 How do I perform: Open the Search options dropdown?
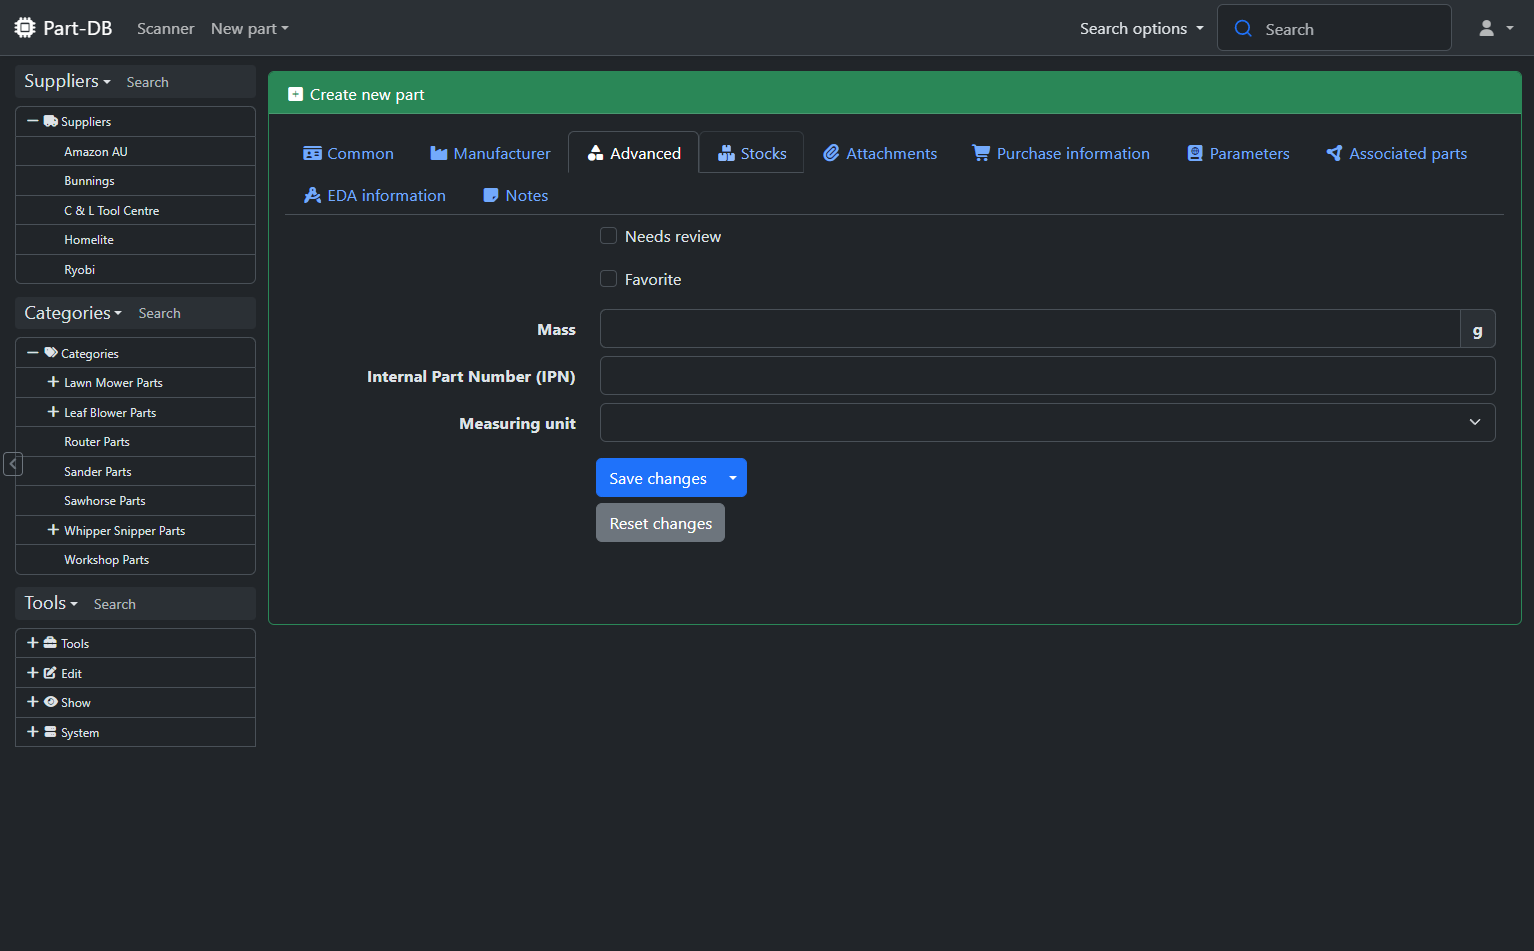point(1142,28)
